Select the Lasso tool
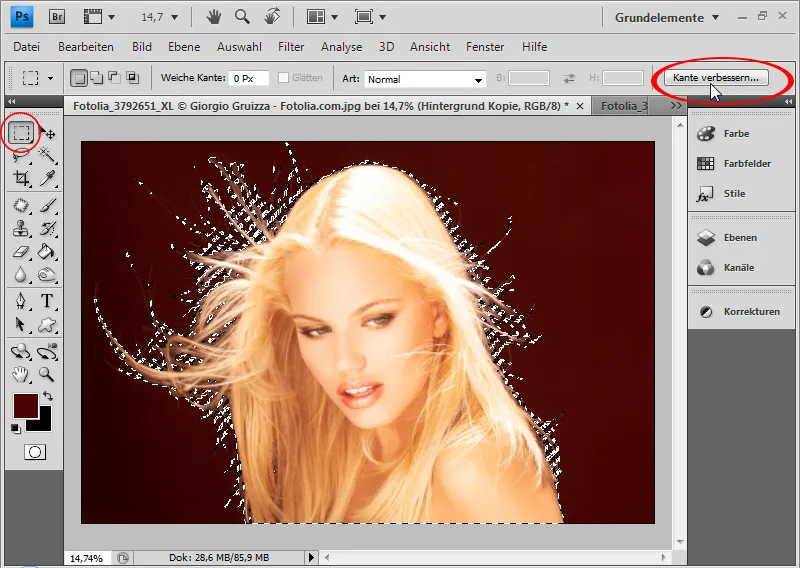This screenshot has height=568, width=800. coord(20,155)
